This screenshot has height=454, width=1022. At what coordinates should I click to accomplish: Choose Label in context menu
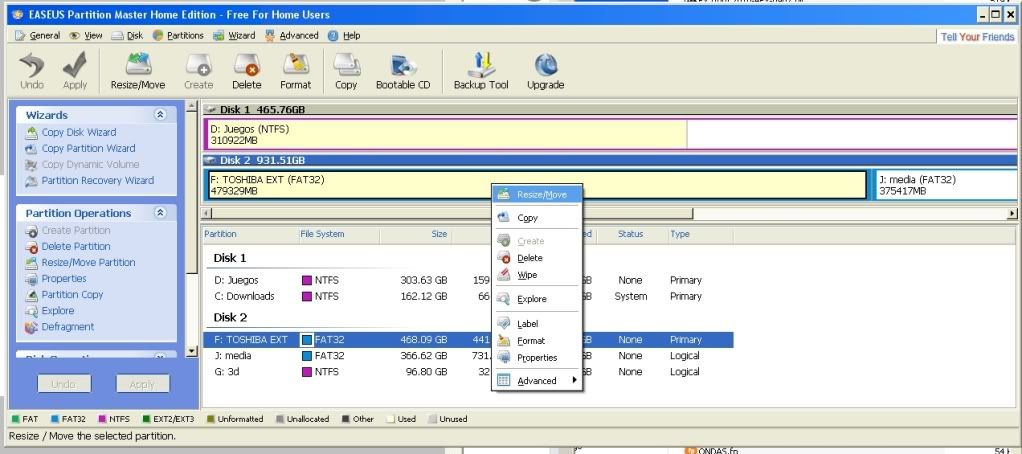coord(537,324)
